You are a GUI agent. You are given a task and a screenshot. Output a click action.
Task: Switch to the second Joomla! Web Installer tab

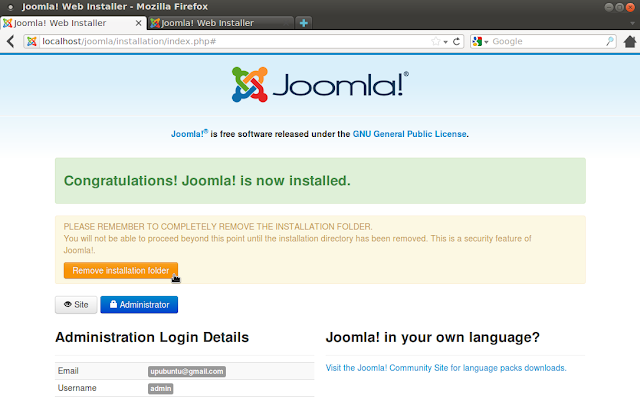(220, 23)
